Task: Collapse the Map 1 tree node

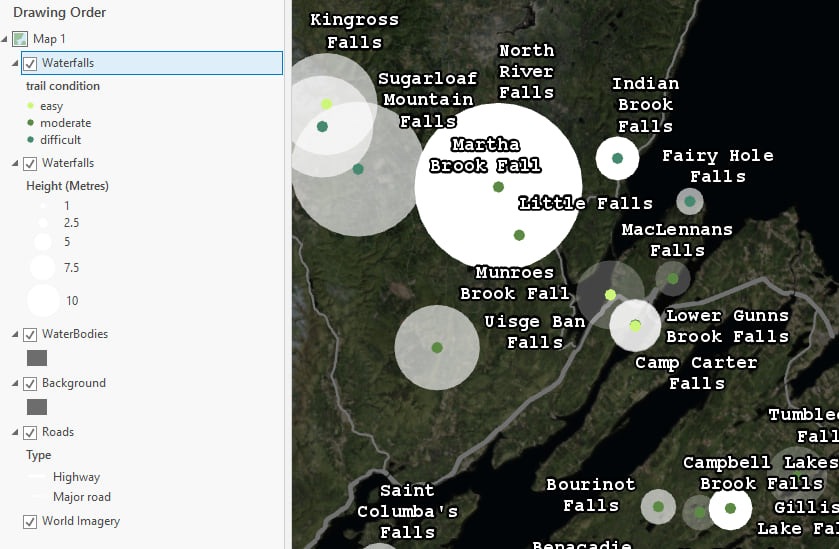Action: [x=4, y=39]
